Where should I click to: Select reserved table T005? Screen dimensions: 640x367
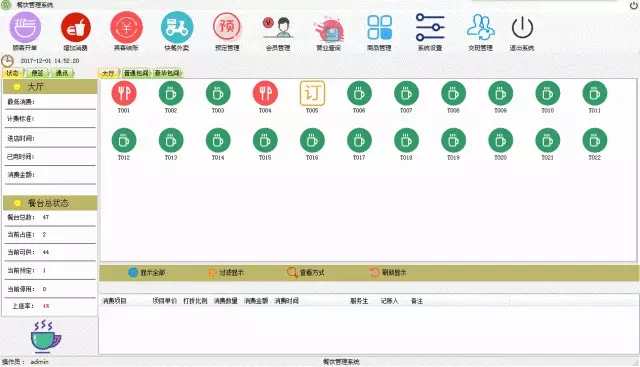312,93
